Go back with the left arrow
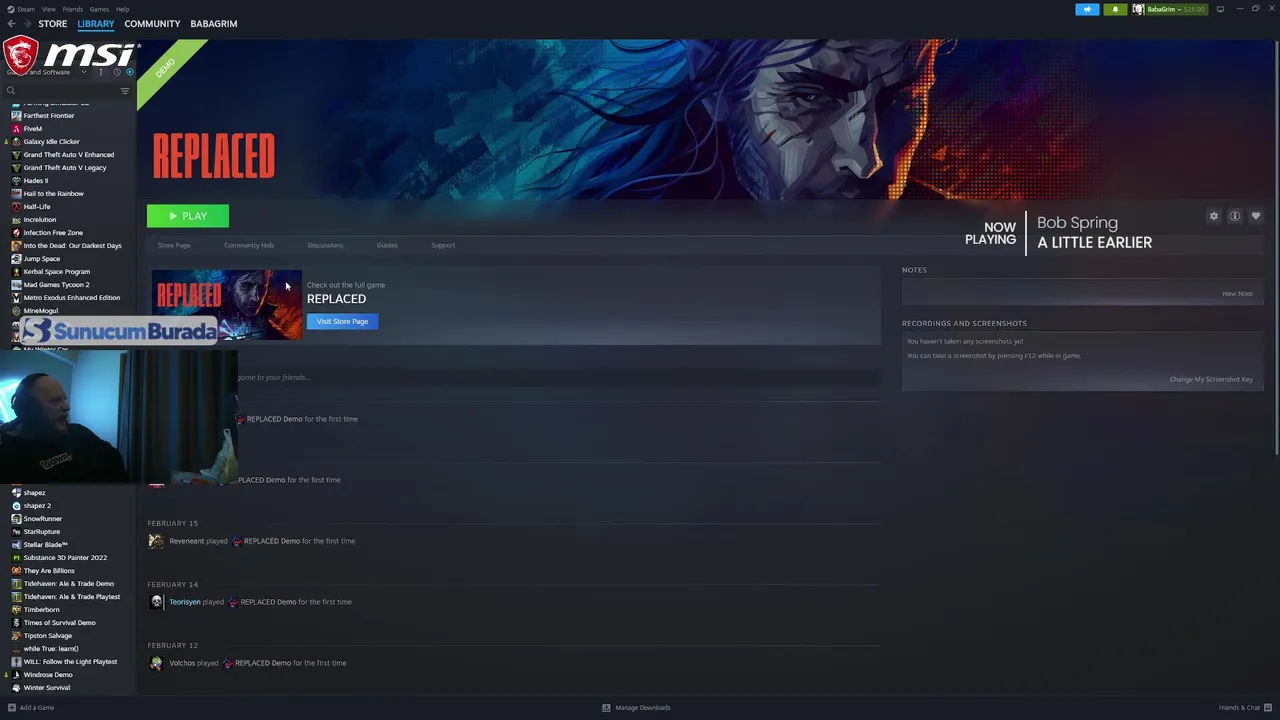The width and height of the screenshot is (1280, 720). point(11,23)
